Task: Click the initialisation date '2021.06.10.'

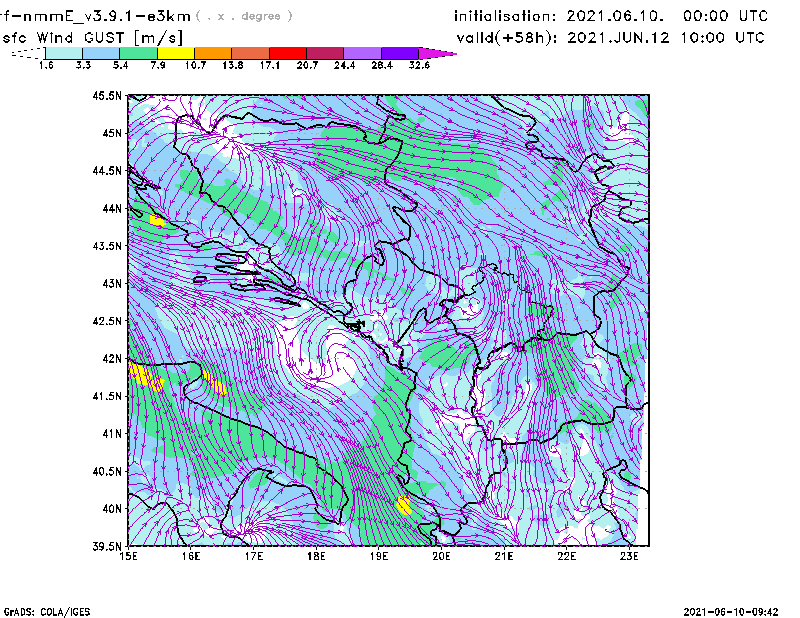Action: pos(615,16)
